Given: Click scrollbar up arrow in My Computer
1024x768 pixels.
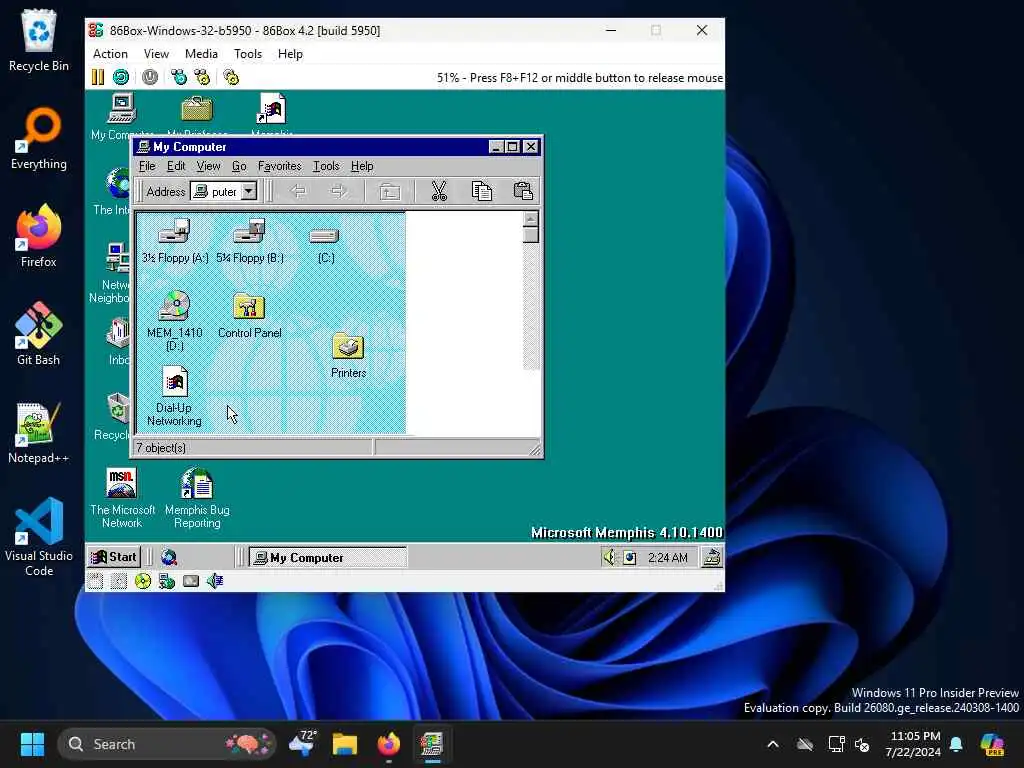Looking at the screenshot, I should [531, 219].
